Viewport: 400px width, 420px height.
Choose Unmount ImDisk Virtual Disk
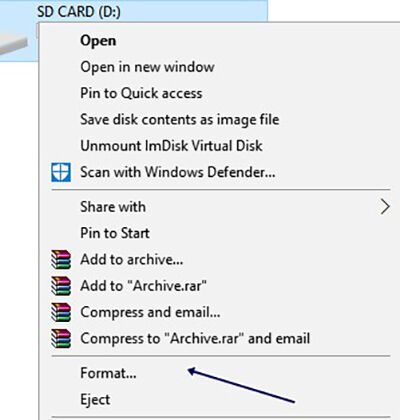171,146
